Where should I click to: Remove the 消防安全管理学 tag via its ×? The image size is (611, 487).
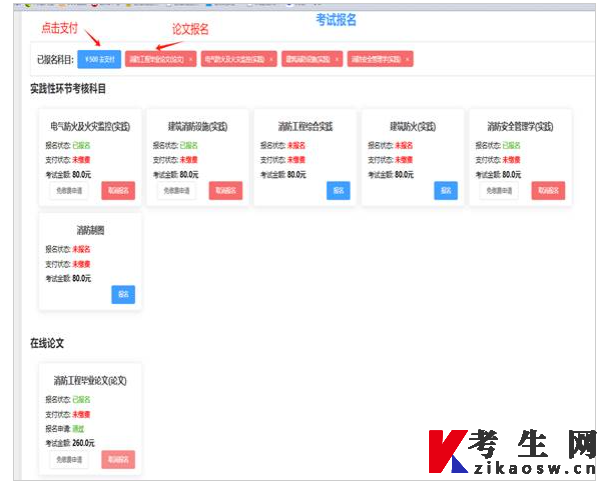pyautogui.click(x=407, y=59)
